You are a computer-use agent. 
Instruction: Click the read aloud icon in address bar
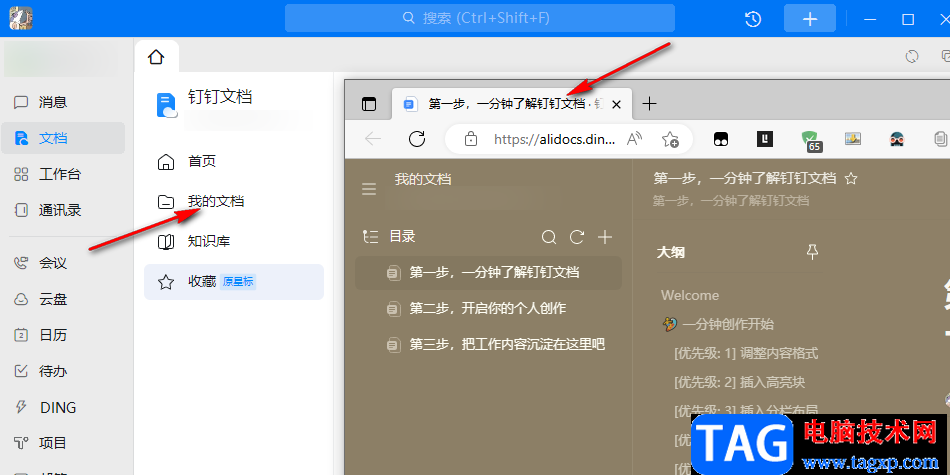pyautogui.click(x=634, y=140)
